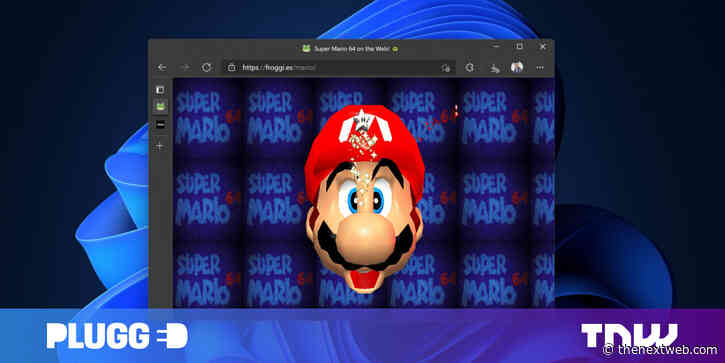Add page to favorites star icon
The width and height of the screenshot is (725, 363).
(x=445, y=68)
